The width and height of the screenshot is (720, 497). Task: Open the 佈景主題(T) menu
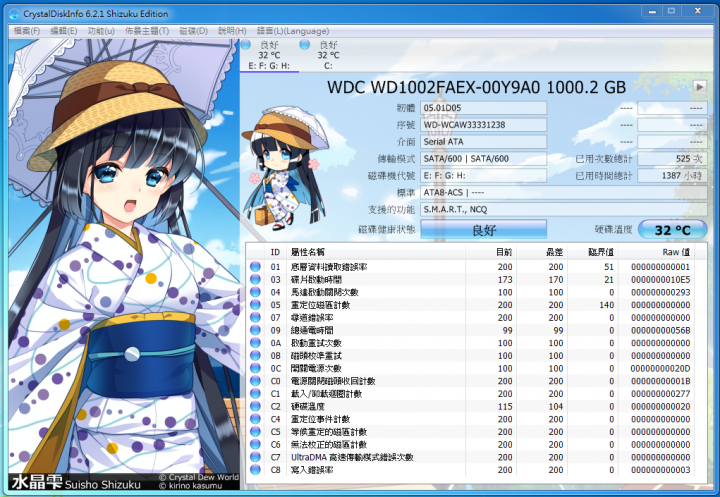point(147,31)
